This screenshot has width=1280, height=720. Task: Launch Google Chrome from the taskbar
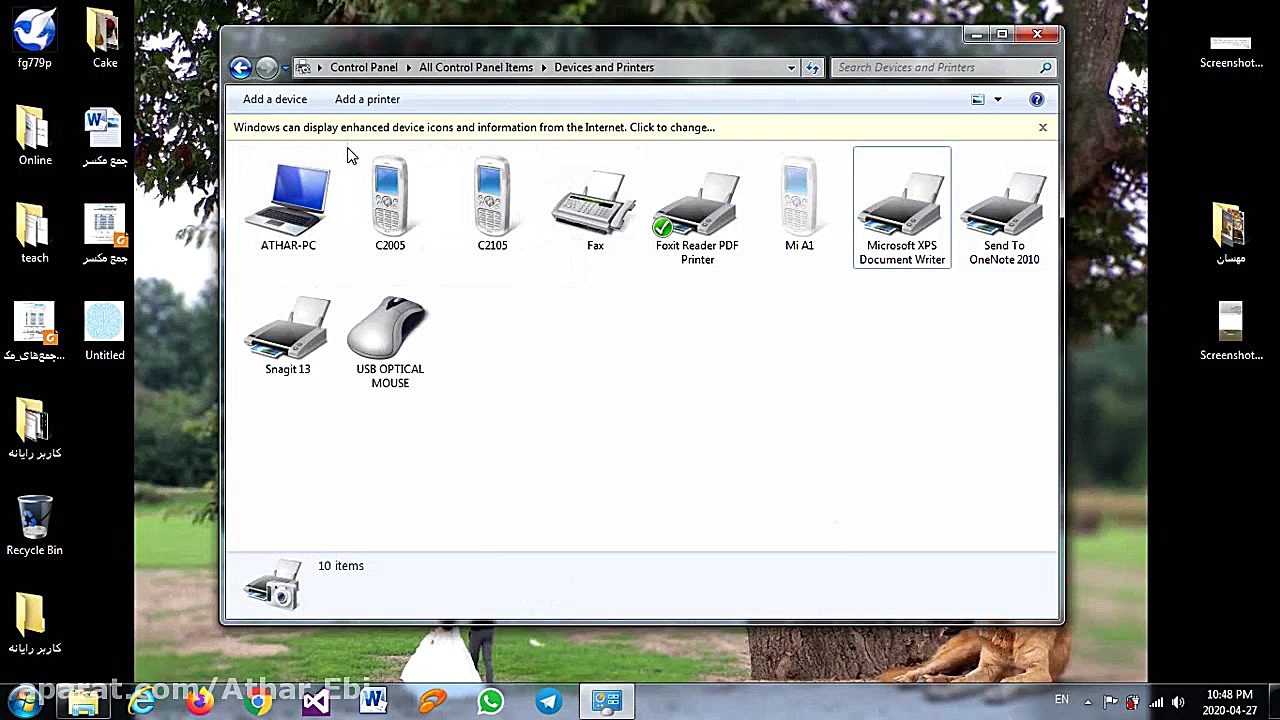[258, 702]
